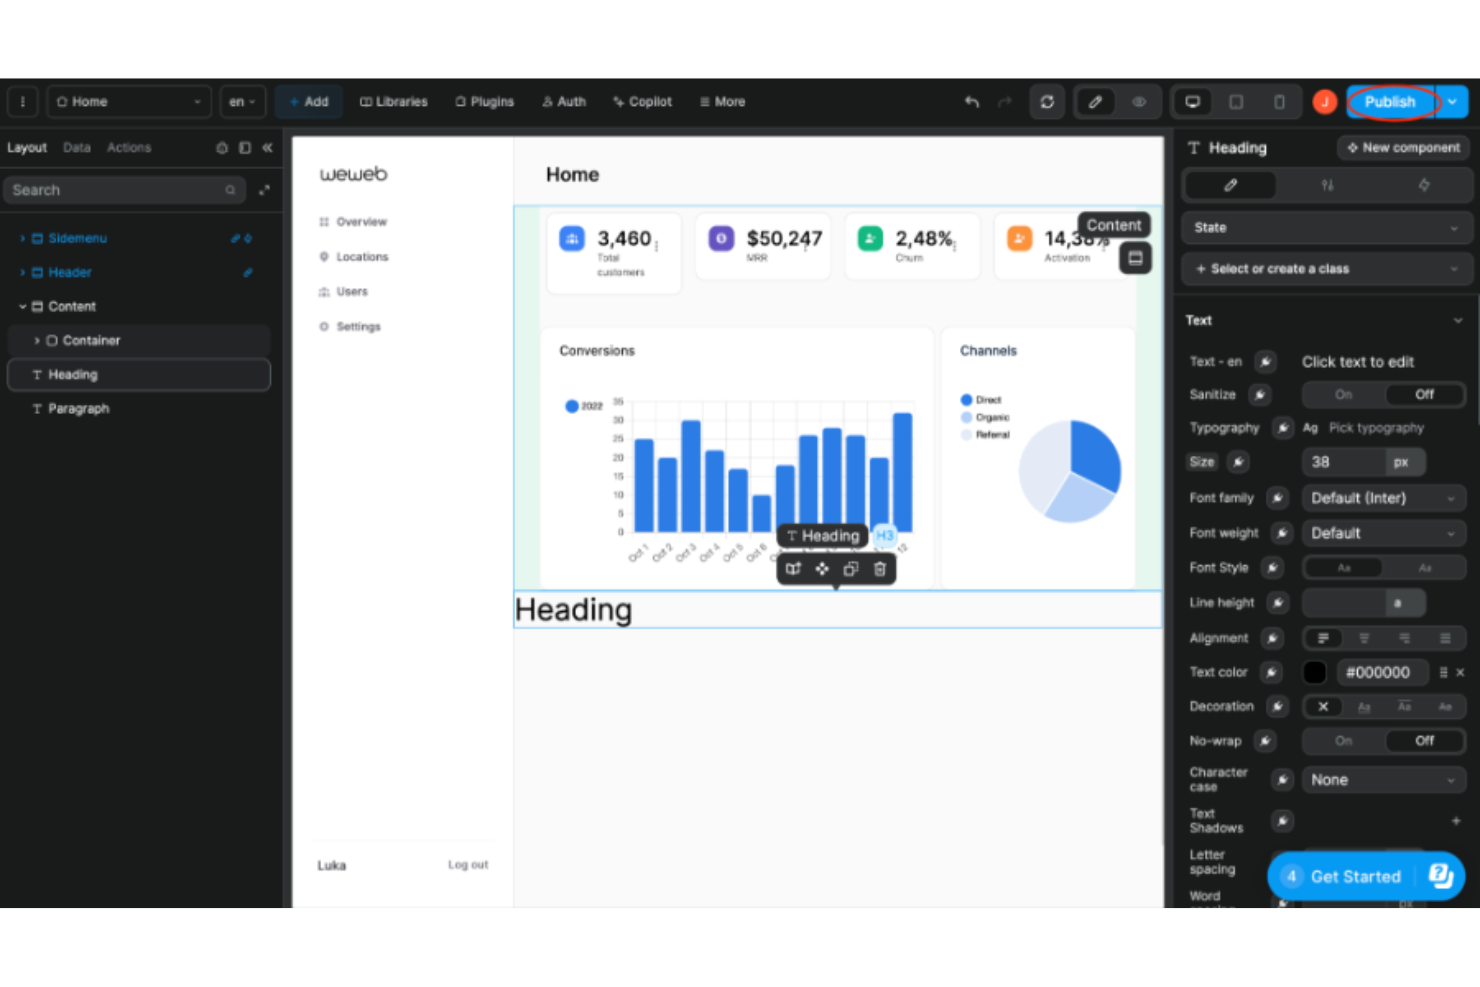Collapse the Content tree item in Layout panel
1480x987 pixels.
pyautogui.click(x=22, y=306)
